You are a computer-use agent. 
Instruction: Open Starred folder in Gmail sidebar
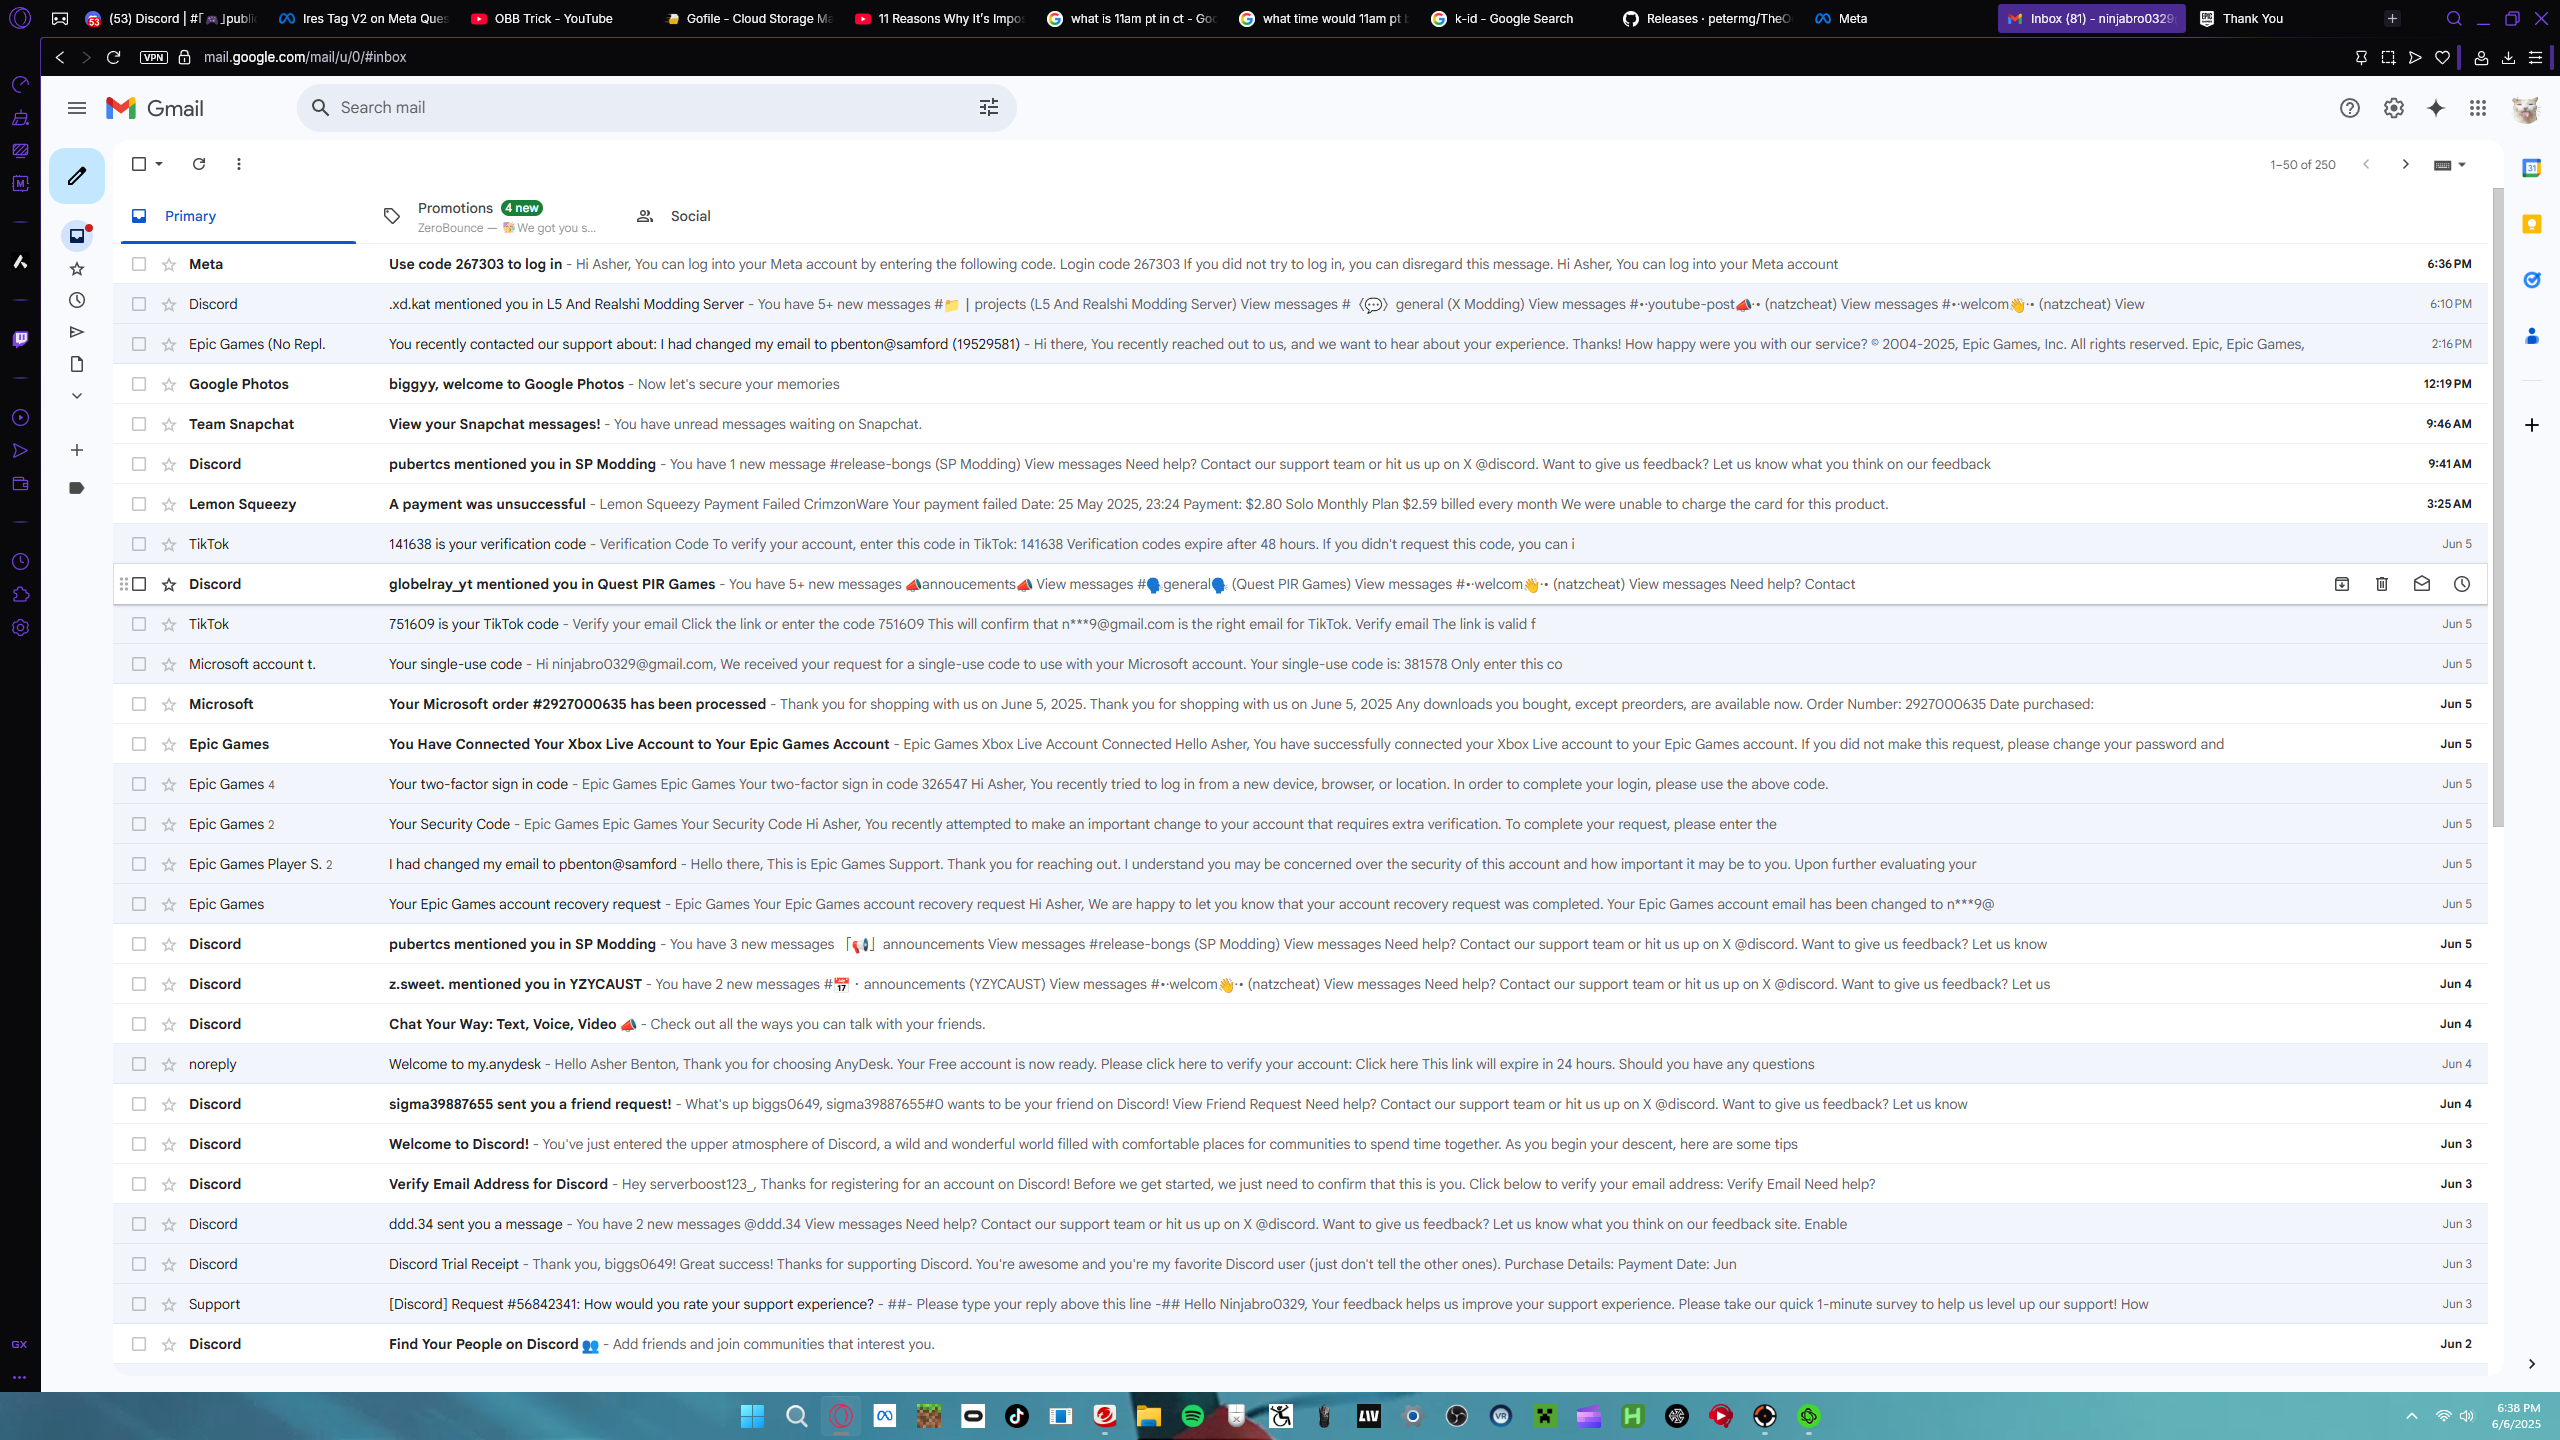tap(77, 268)
